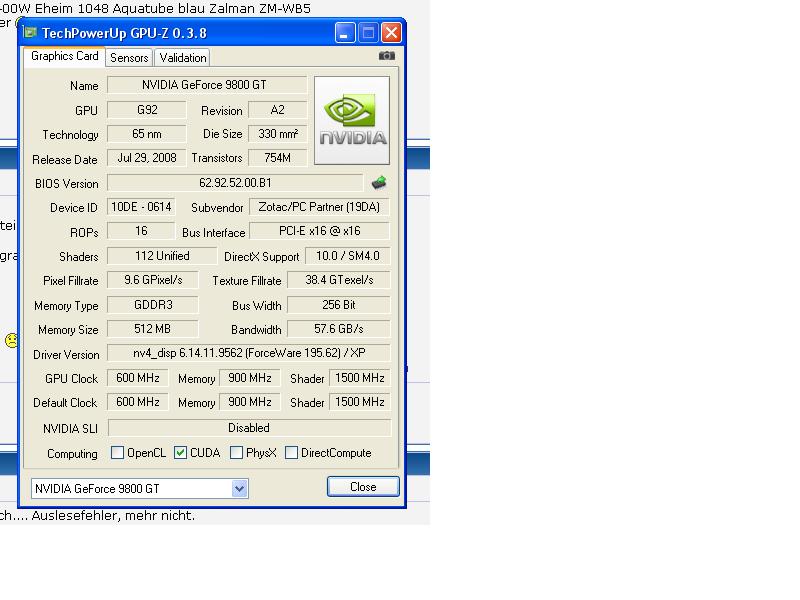Click the GPU Clock 600 MHz value
Screen dimensions: 800x600
click(x=138, y=378)
